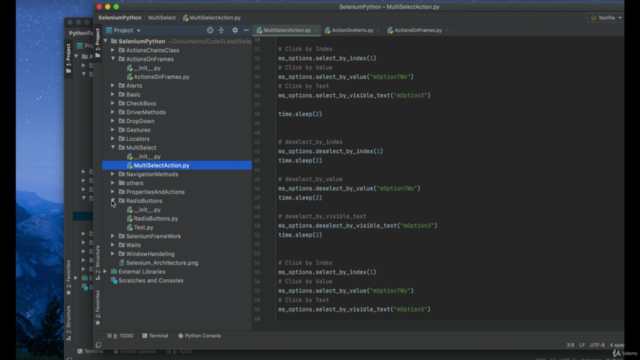
Task: Click LF line separator in status bar
Action: [582, 345]
